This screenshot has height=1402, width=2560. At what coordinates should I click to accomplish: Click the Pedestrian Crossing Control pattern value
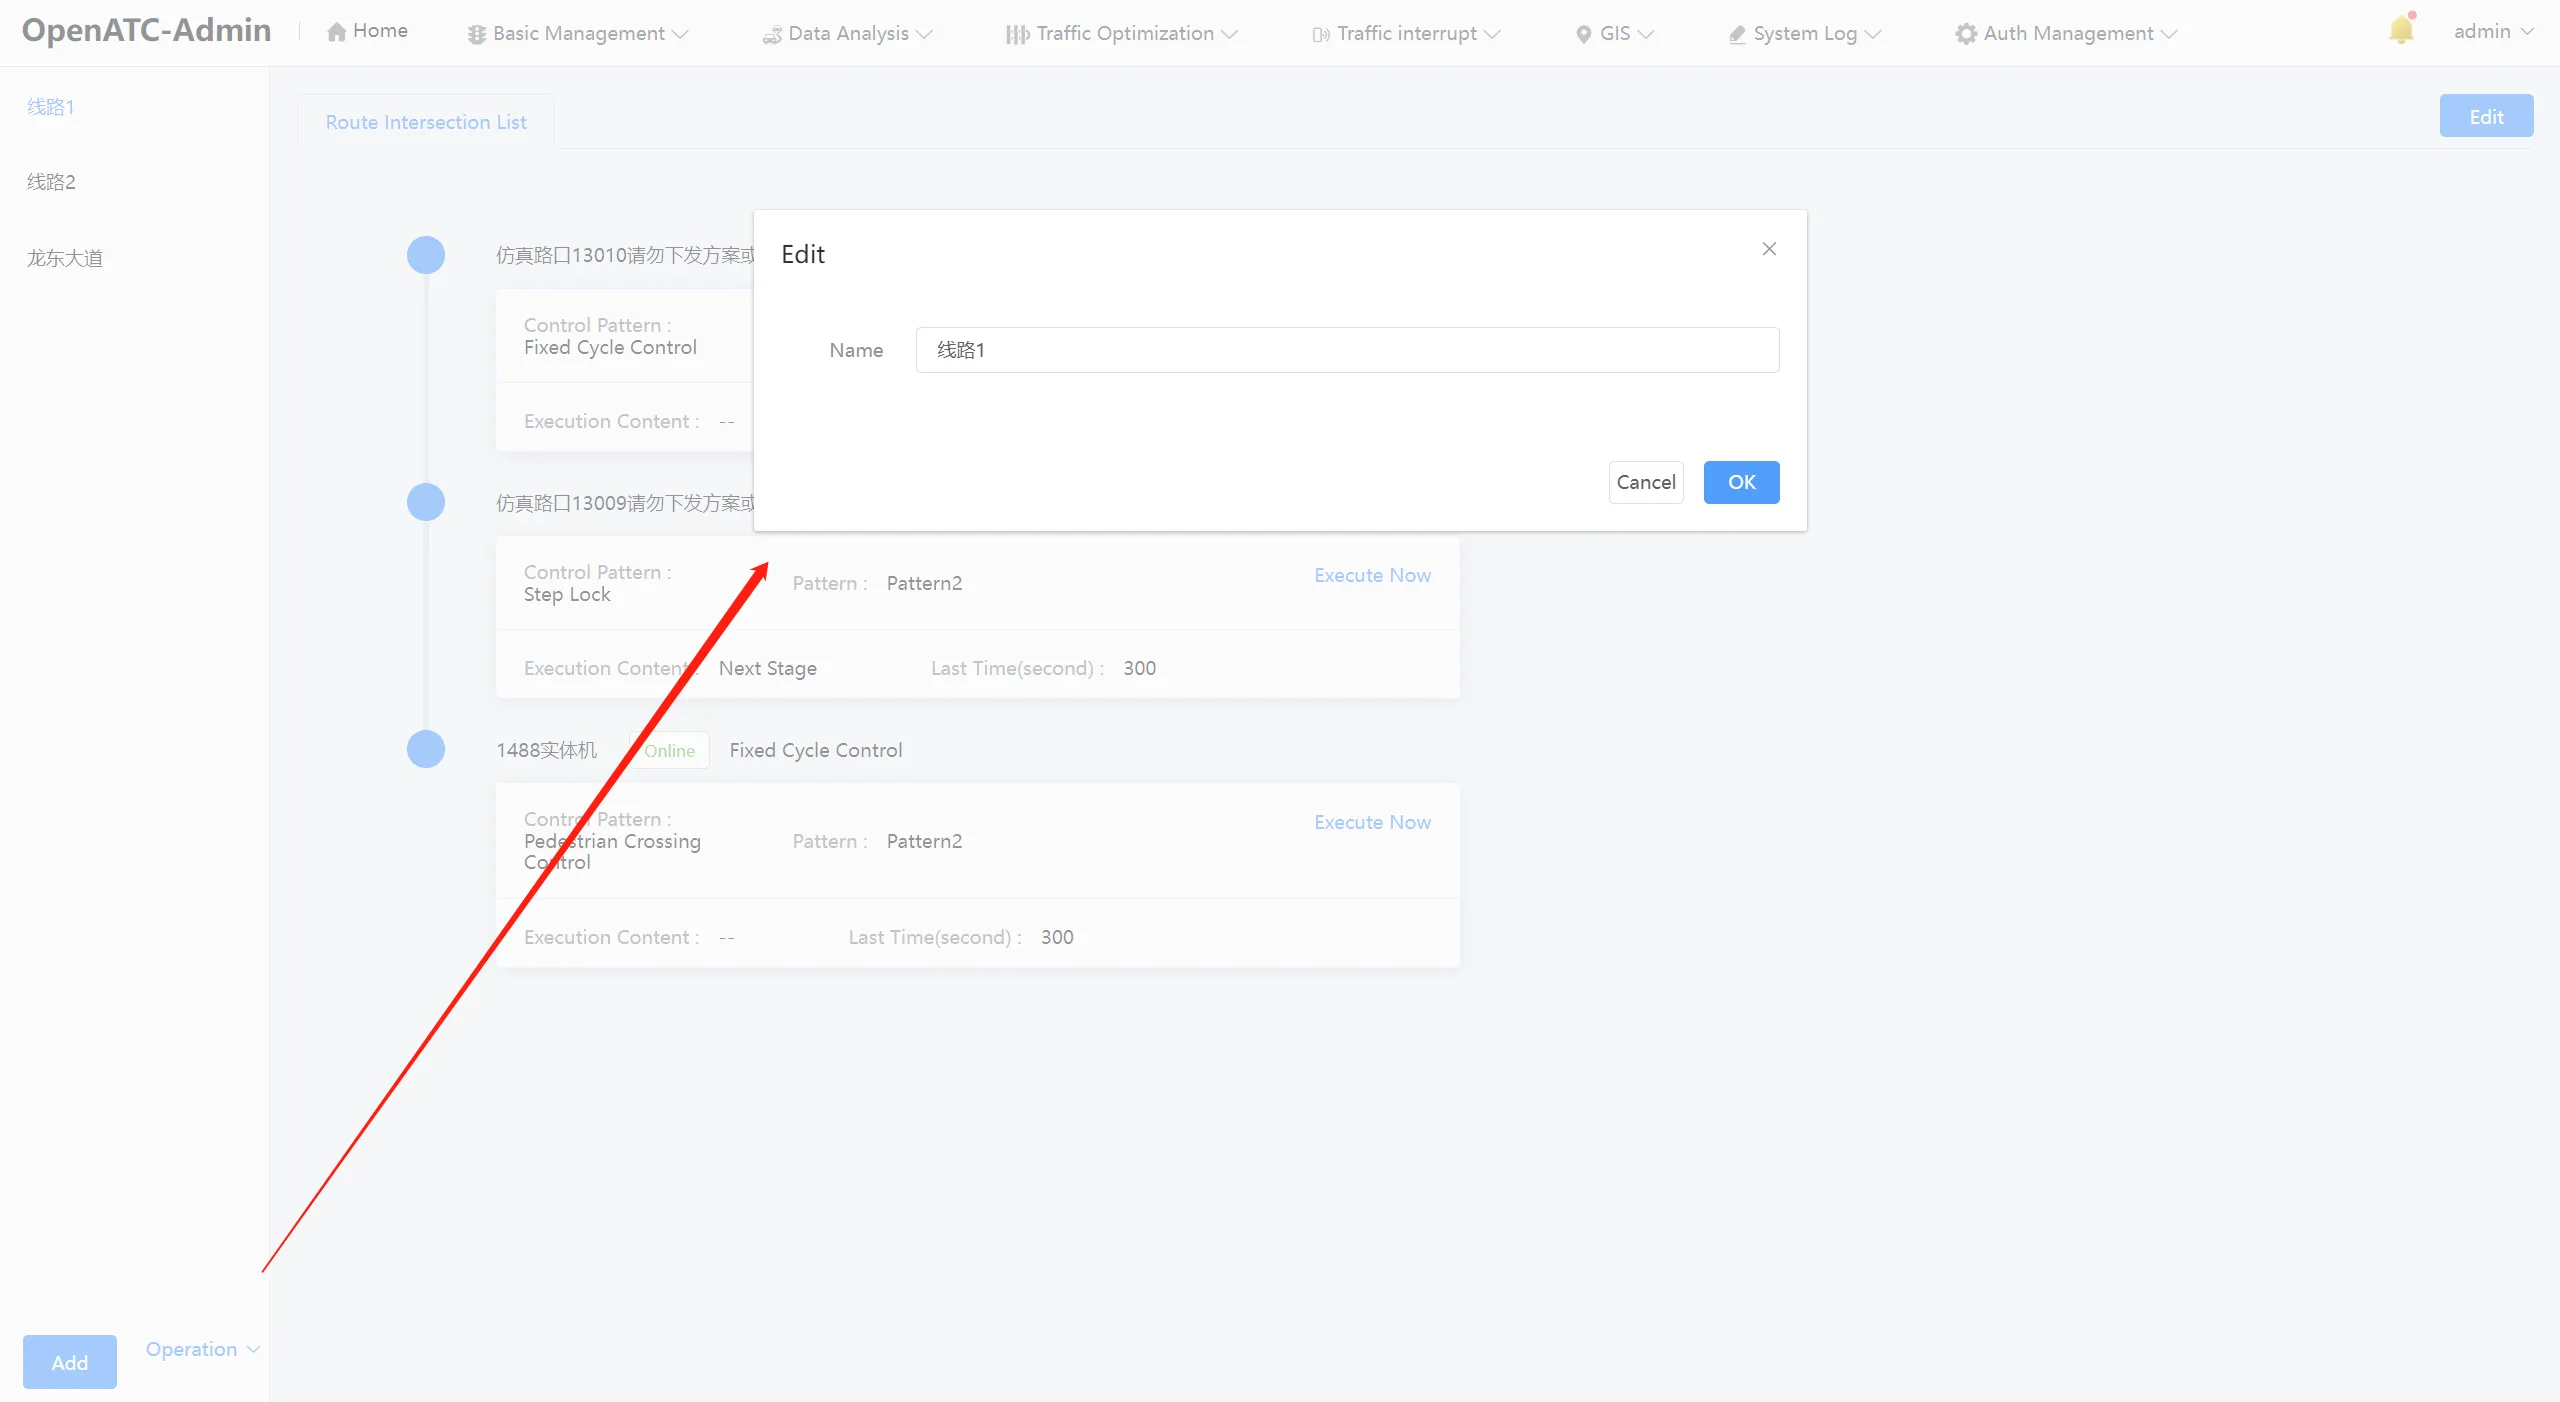point(612,851)
